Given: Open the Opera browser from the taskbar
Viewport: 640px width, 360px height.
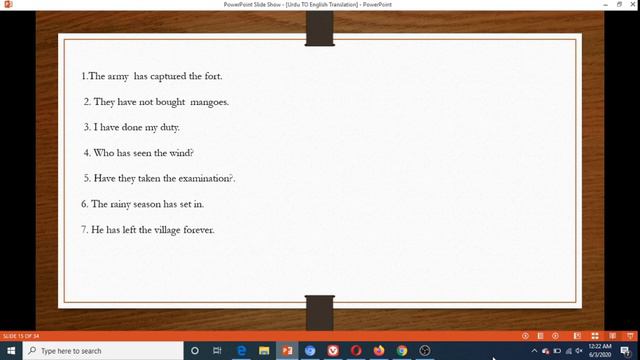Looking at the screenshot, I should pos(356,351).
